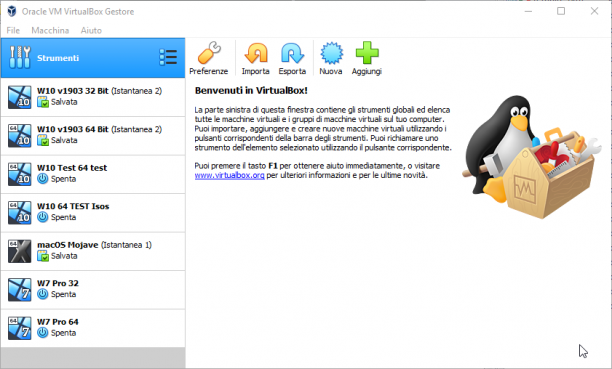The height and width of the screenshot is (369, 612).
Task: Click the W7 Pro 32 OS icon
Action: pyautogui.click(x=20, y=289)
